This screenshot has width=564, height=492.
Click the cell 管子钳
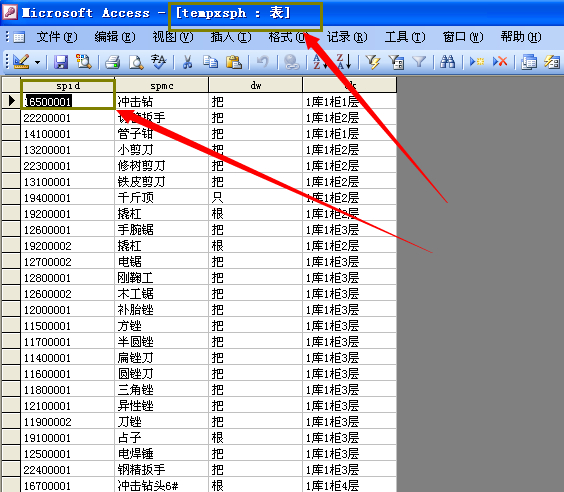[x=162, y=133]
